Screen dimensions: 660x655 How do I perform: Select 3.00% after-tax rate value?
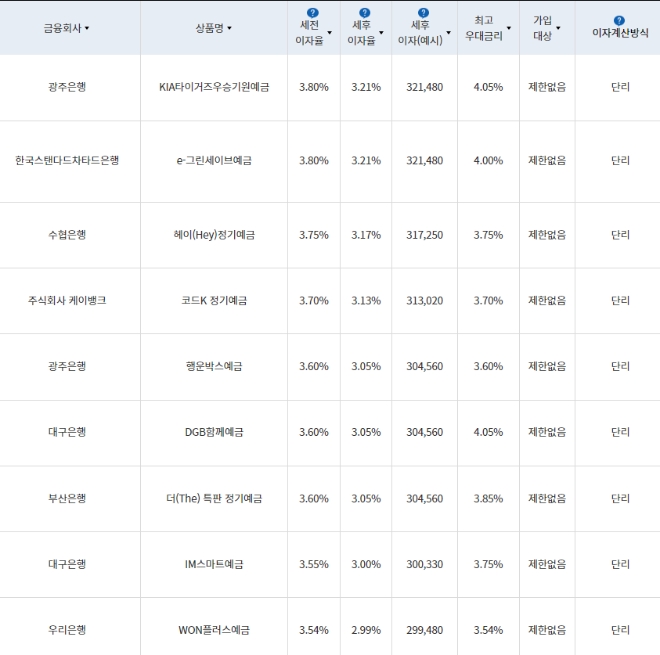(366, 564)
